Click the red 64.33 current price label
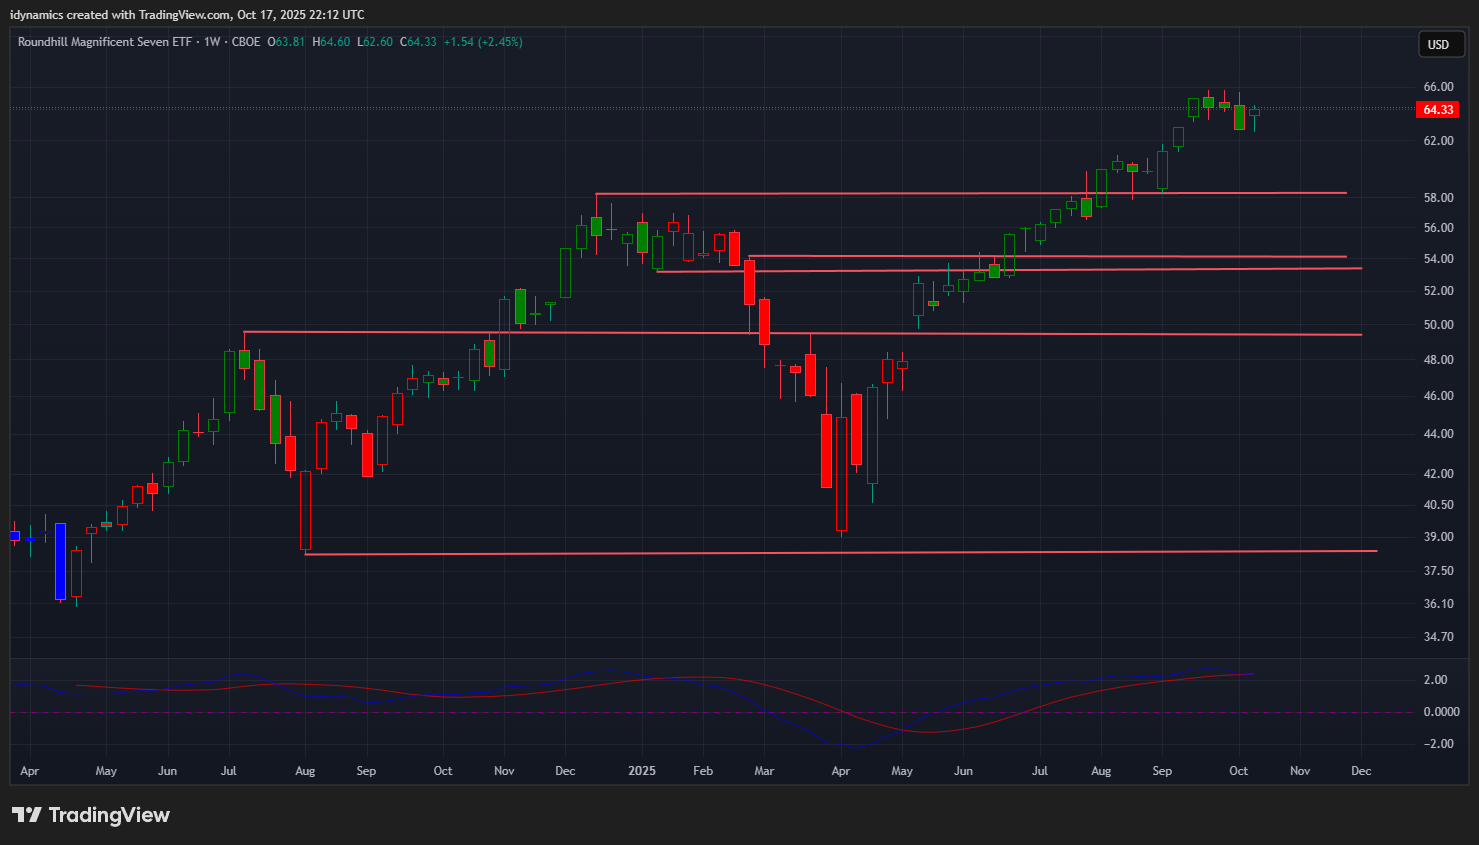1479x845 pixels. click(x=1437, y=110)
